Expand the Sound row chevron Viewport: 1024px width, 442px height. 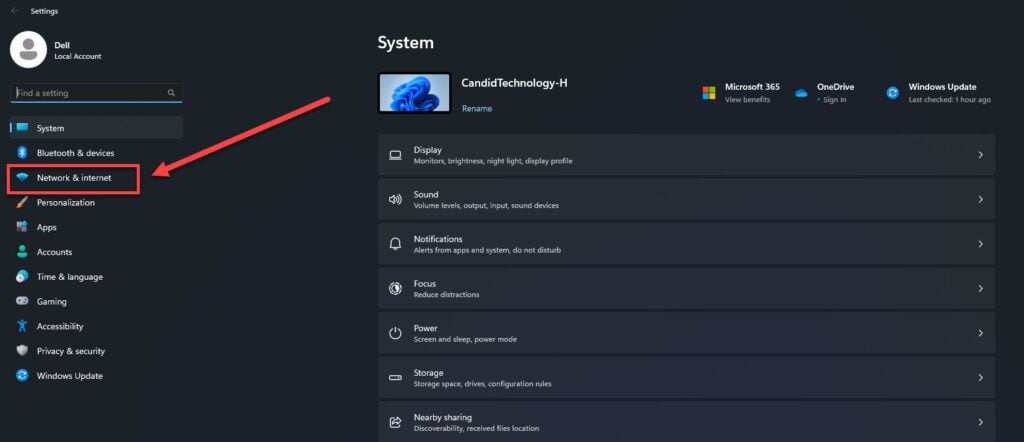click(980, 199)
